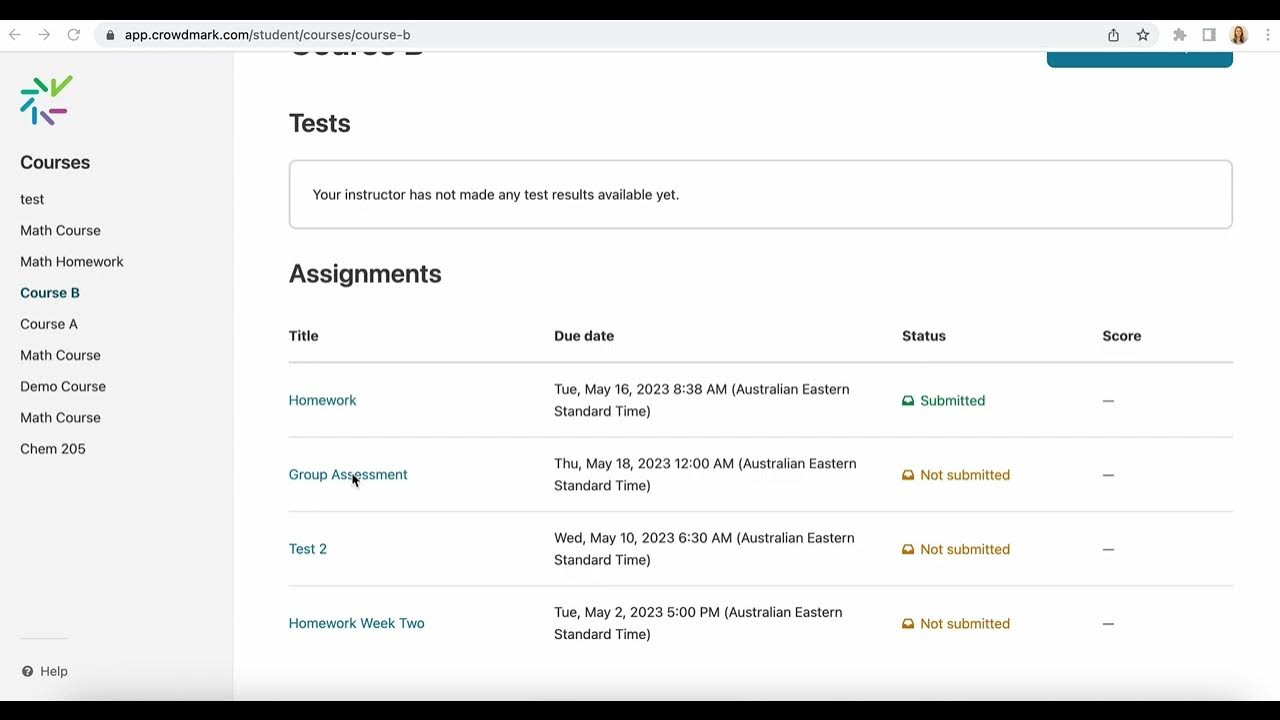Select Math Homework in the sidebar
The height and width of the screenshot is (720, 1280).
click(x=72, y=262)
